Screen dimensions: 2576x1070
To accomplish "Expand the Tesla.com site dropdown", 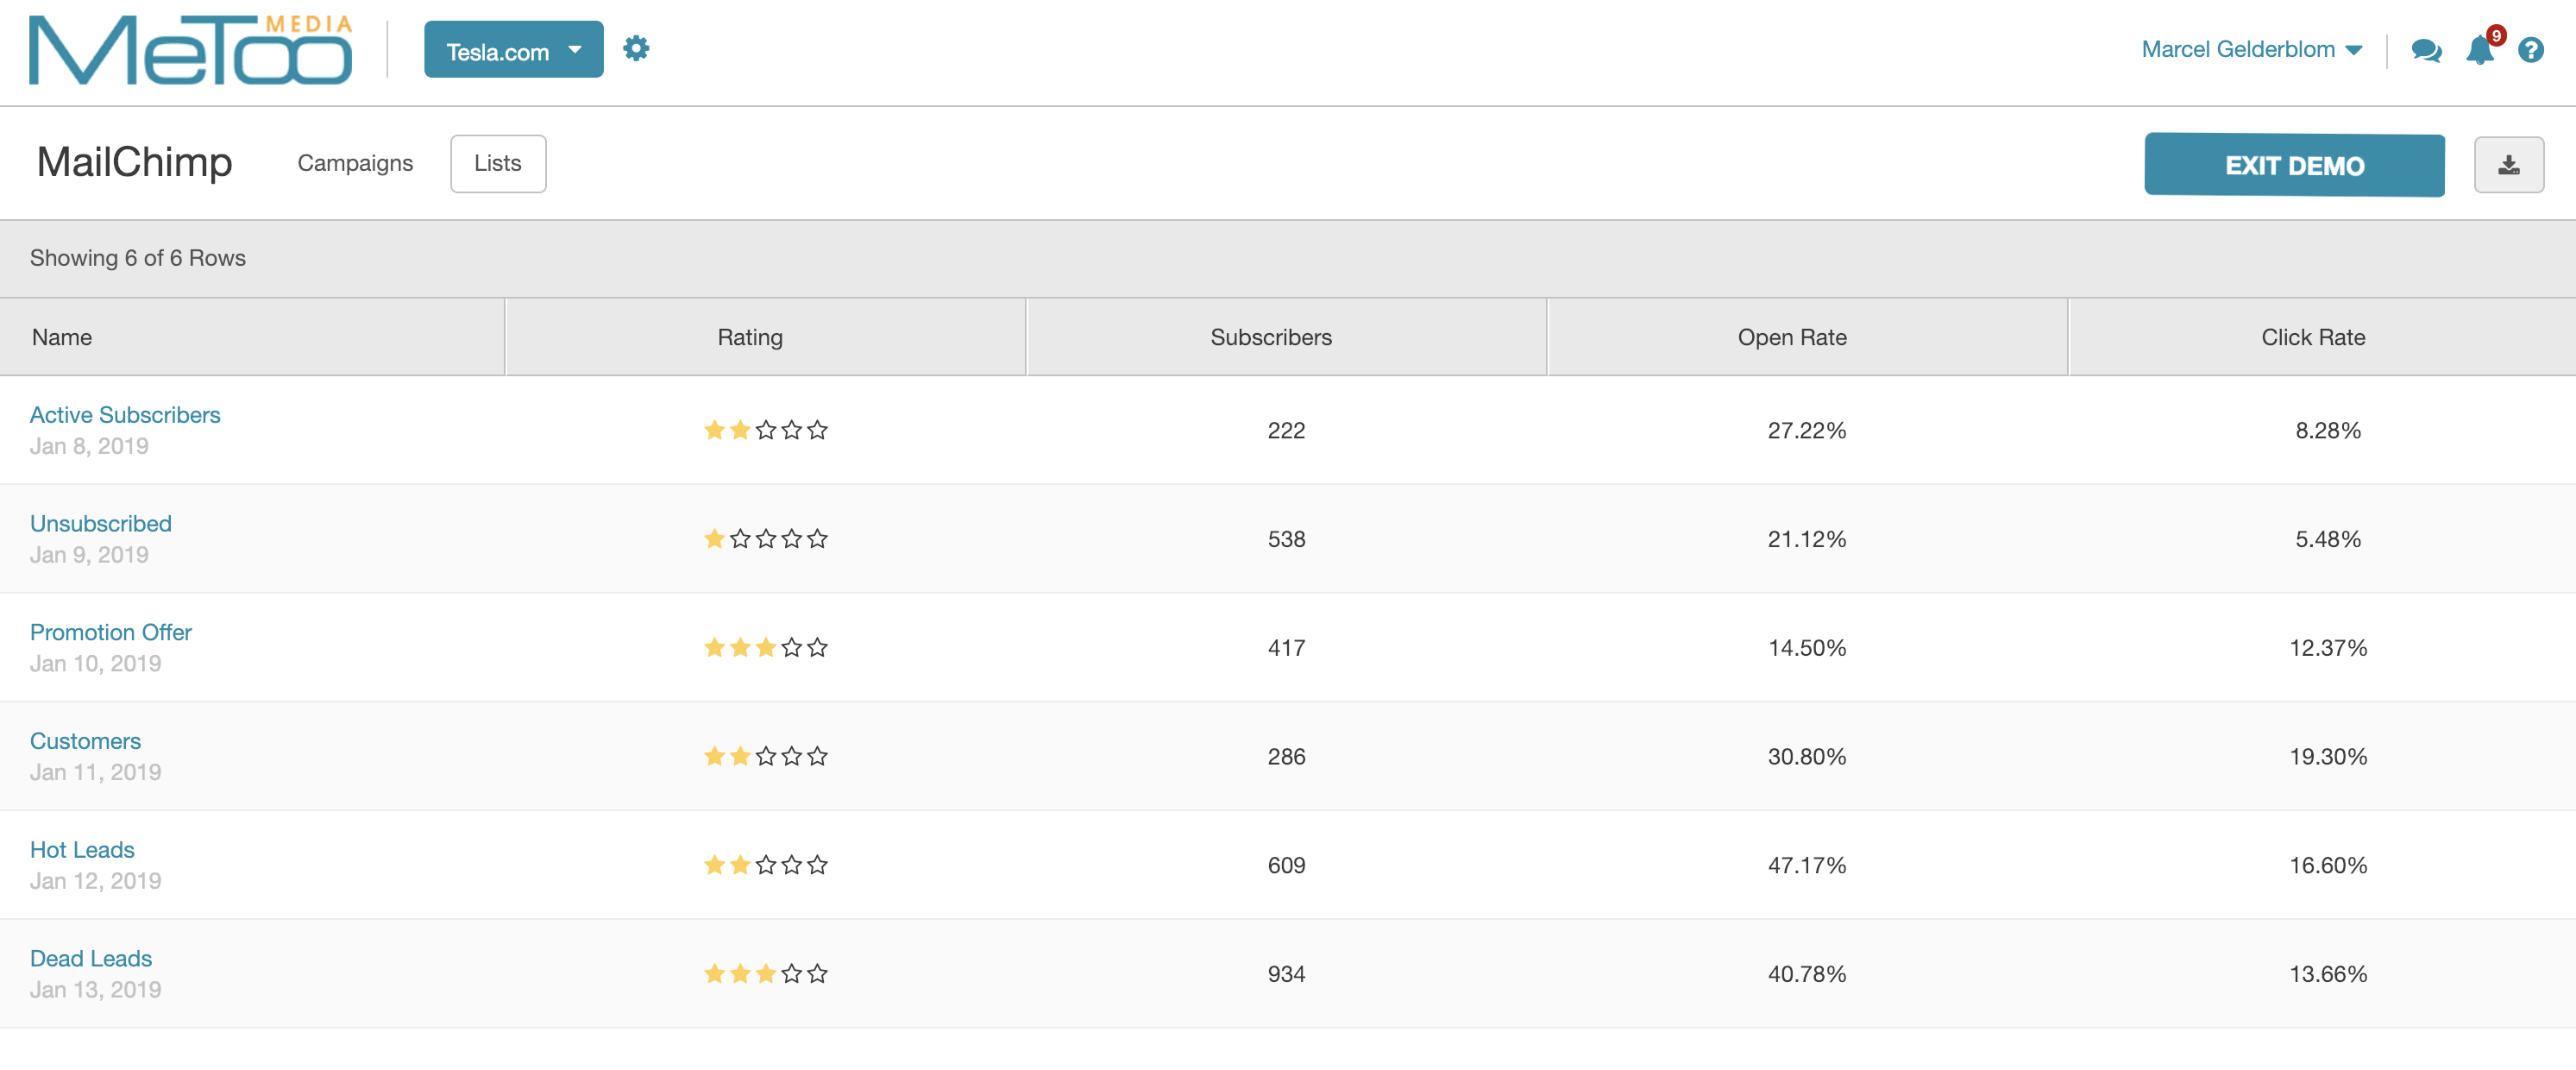I will point(513,50).
